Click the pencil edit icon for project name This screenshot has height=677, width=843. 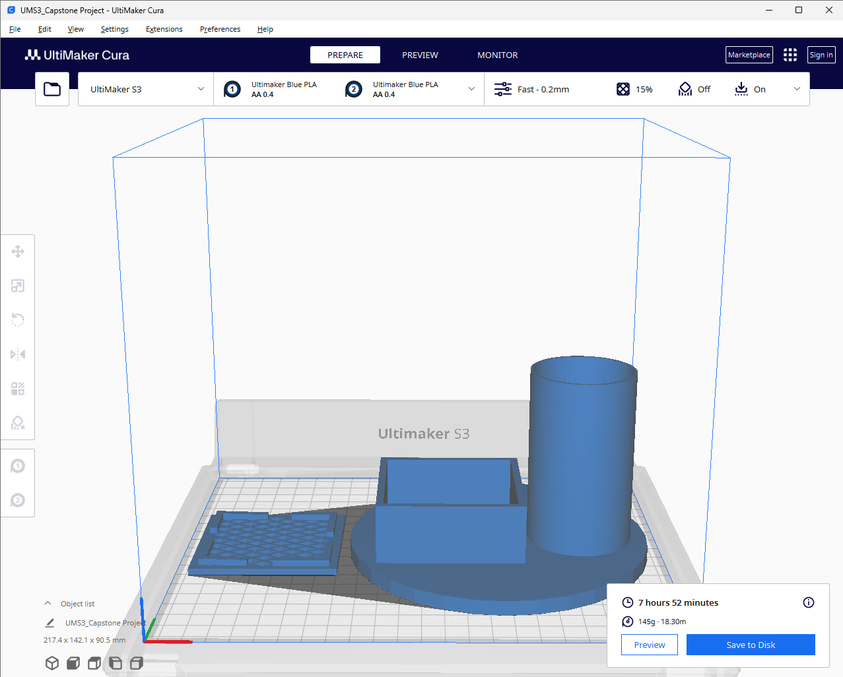click(x=49, y=623)
